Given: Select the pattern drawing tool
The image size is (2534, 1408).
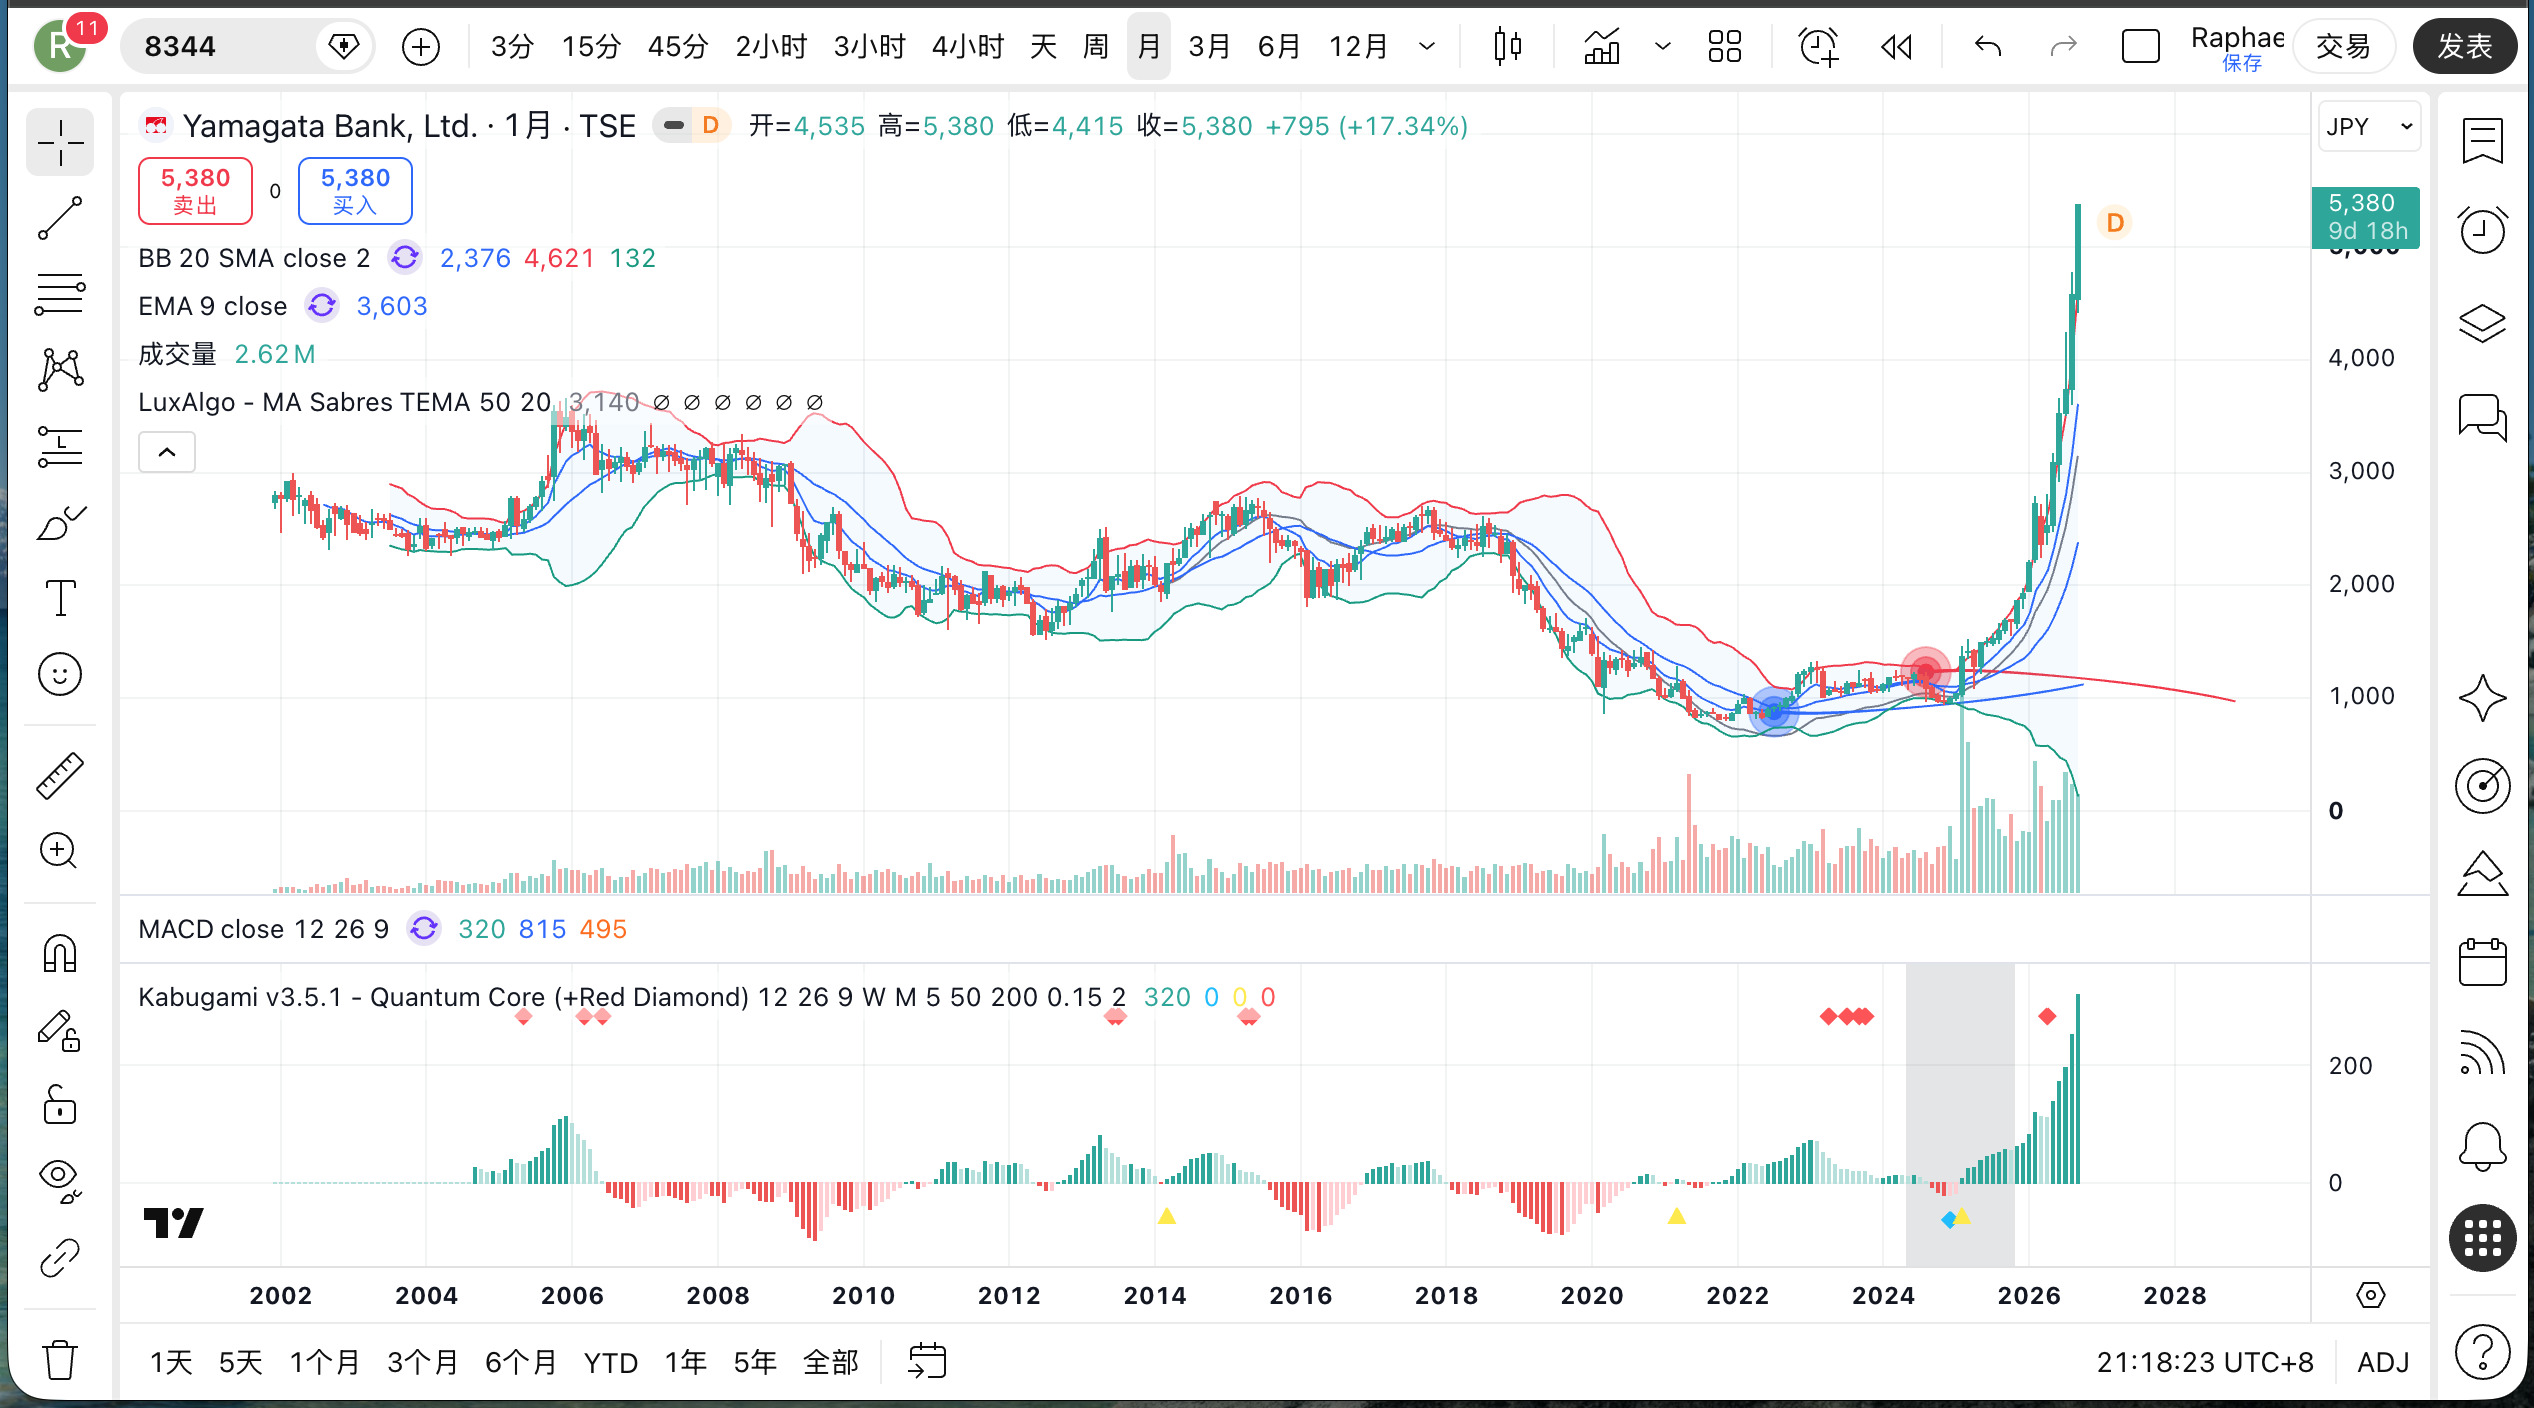Looking at the screenshot, I should pyautogui.click(x=60, y=370).
